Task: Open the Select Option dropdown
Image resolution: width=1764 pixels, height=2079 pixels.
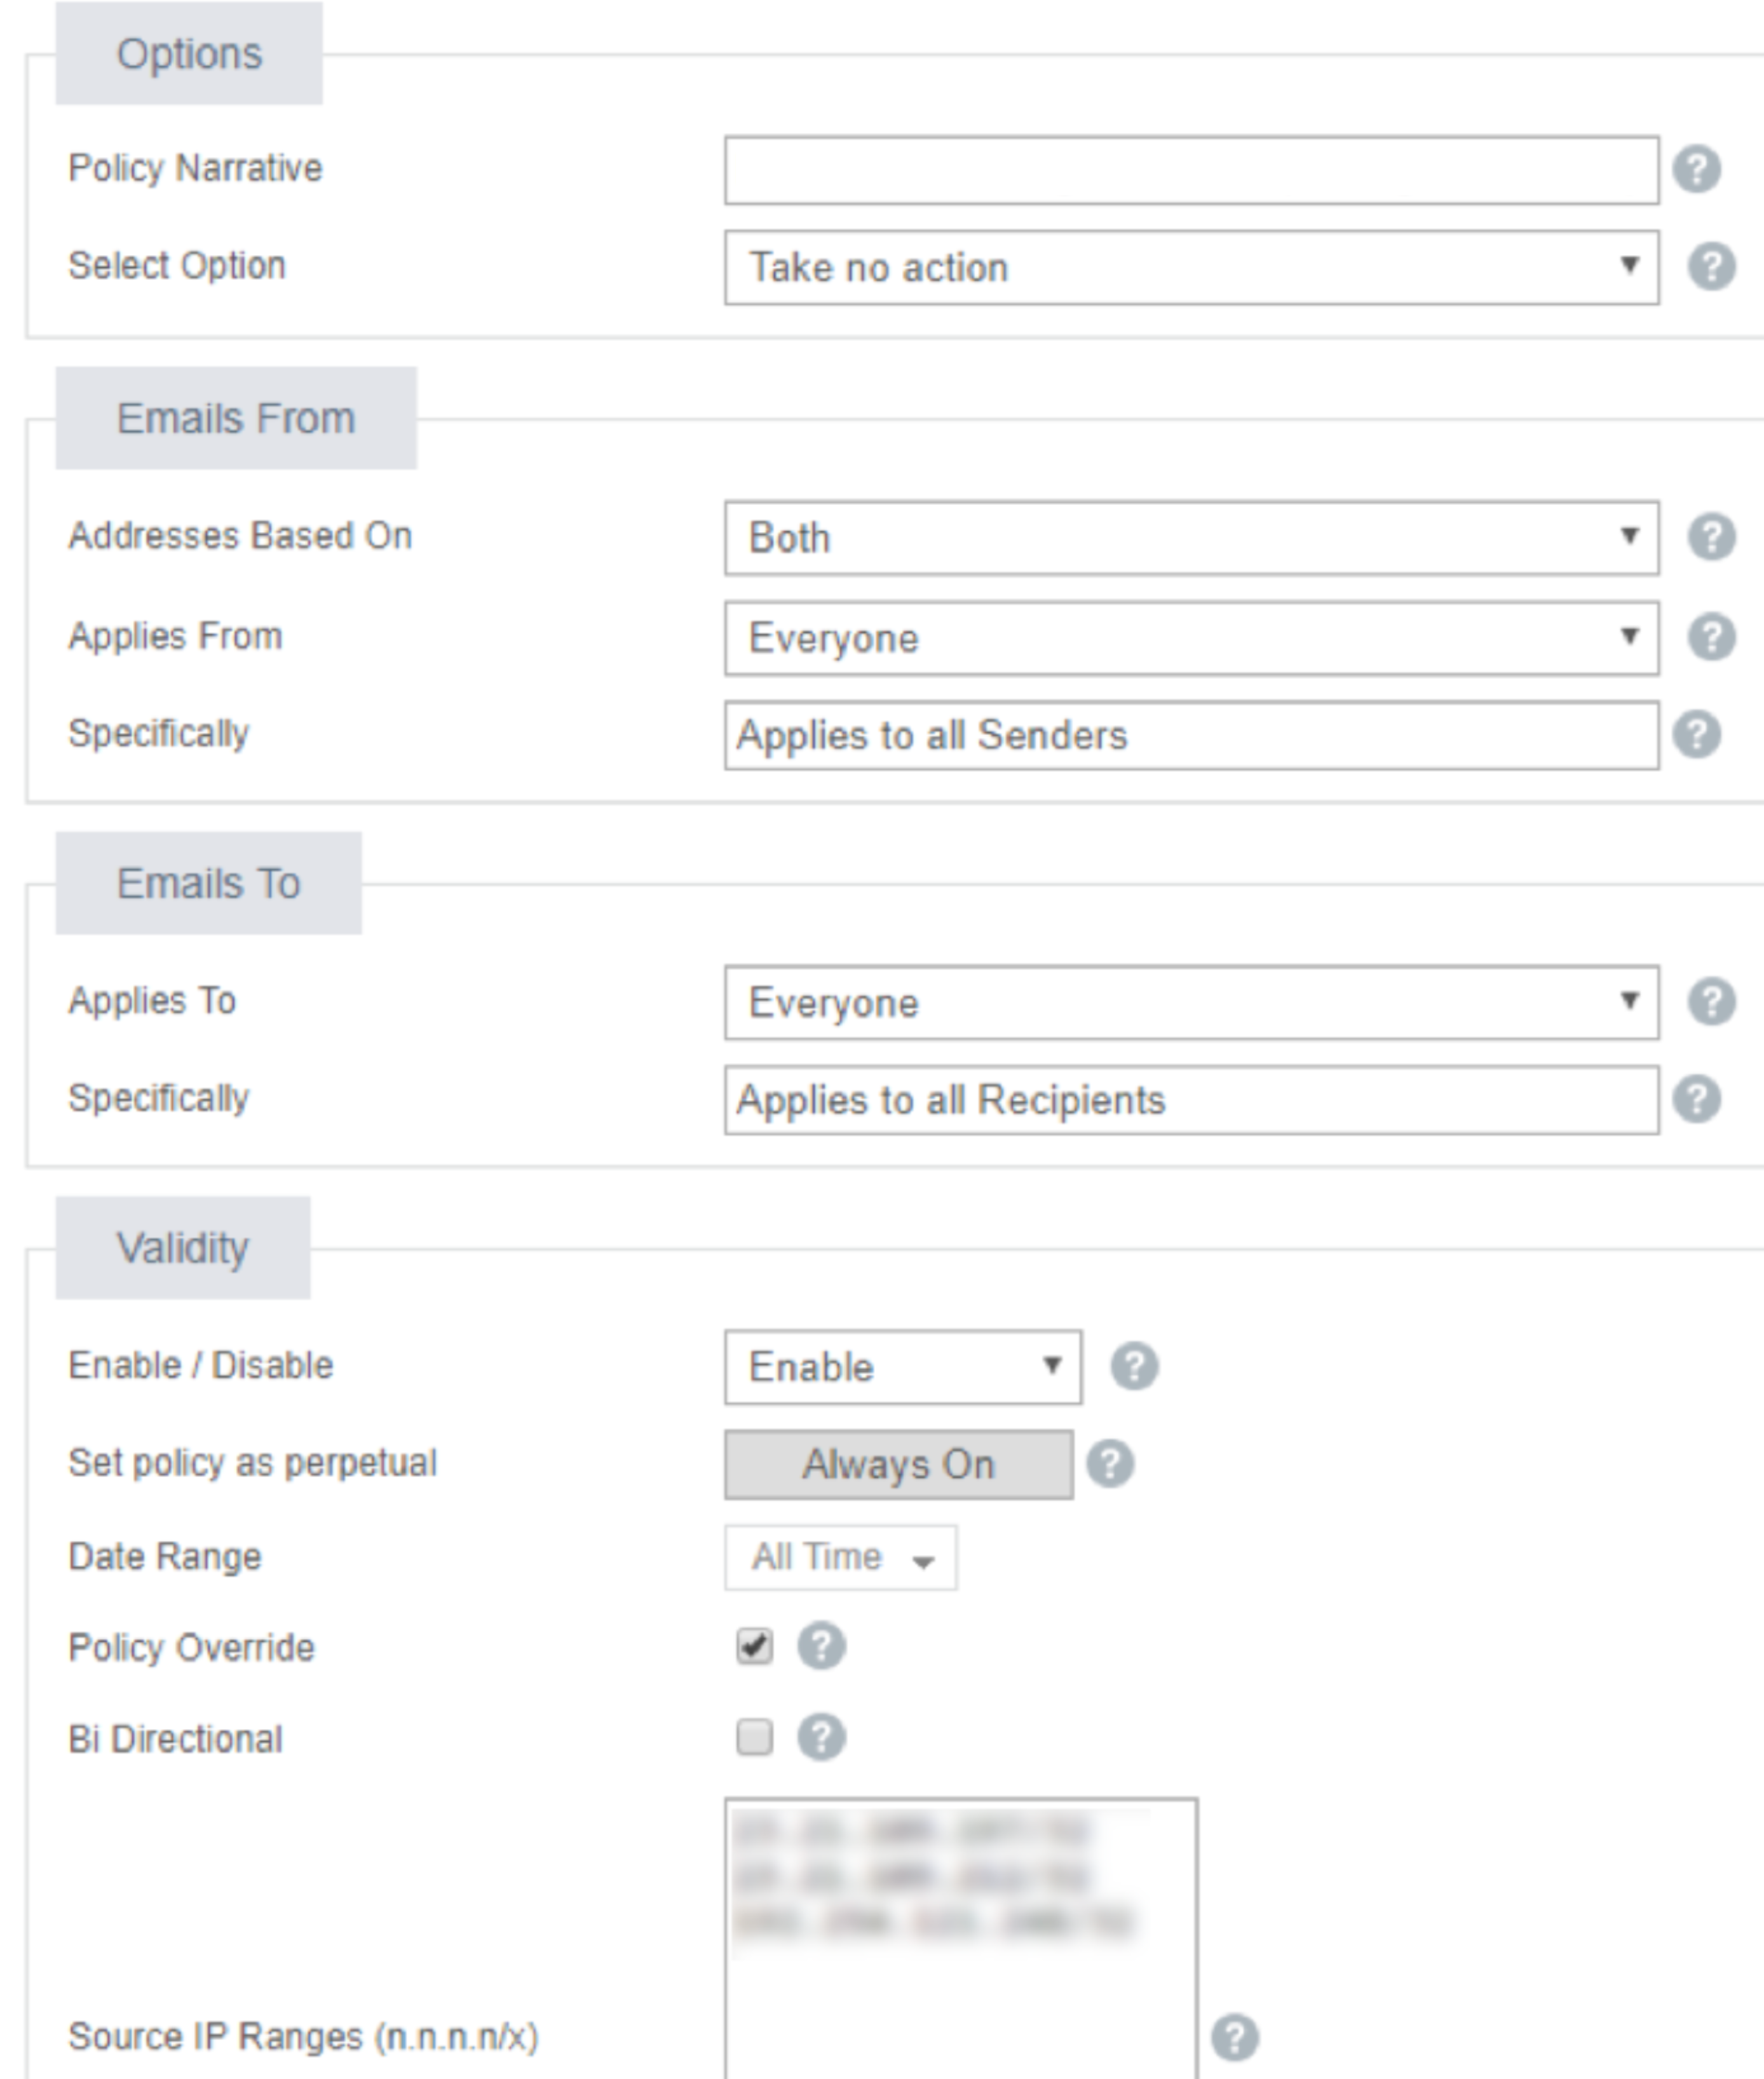Action: [1190, 265]
